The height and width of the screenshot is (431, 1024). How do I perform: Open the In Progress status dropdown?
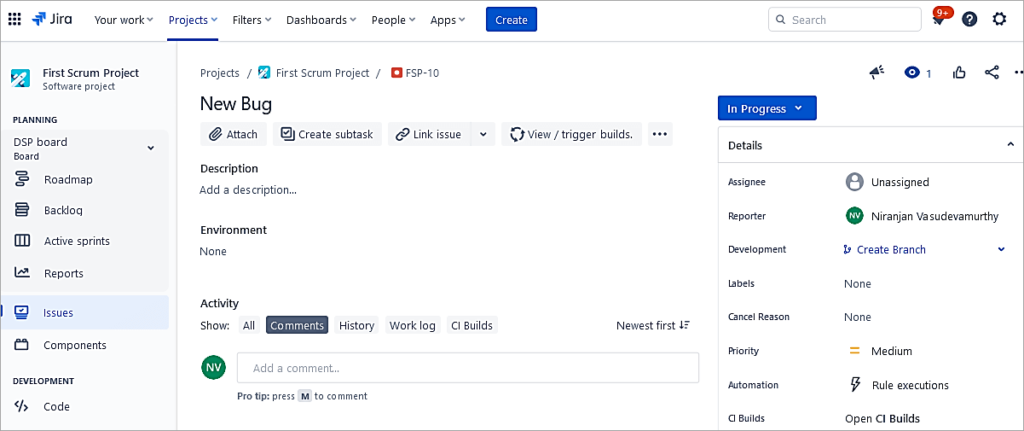coord(766,108)
